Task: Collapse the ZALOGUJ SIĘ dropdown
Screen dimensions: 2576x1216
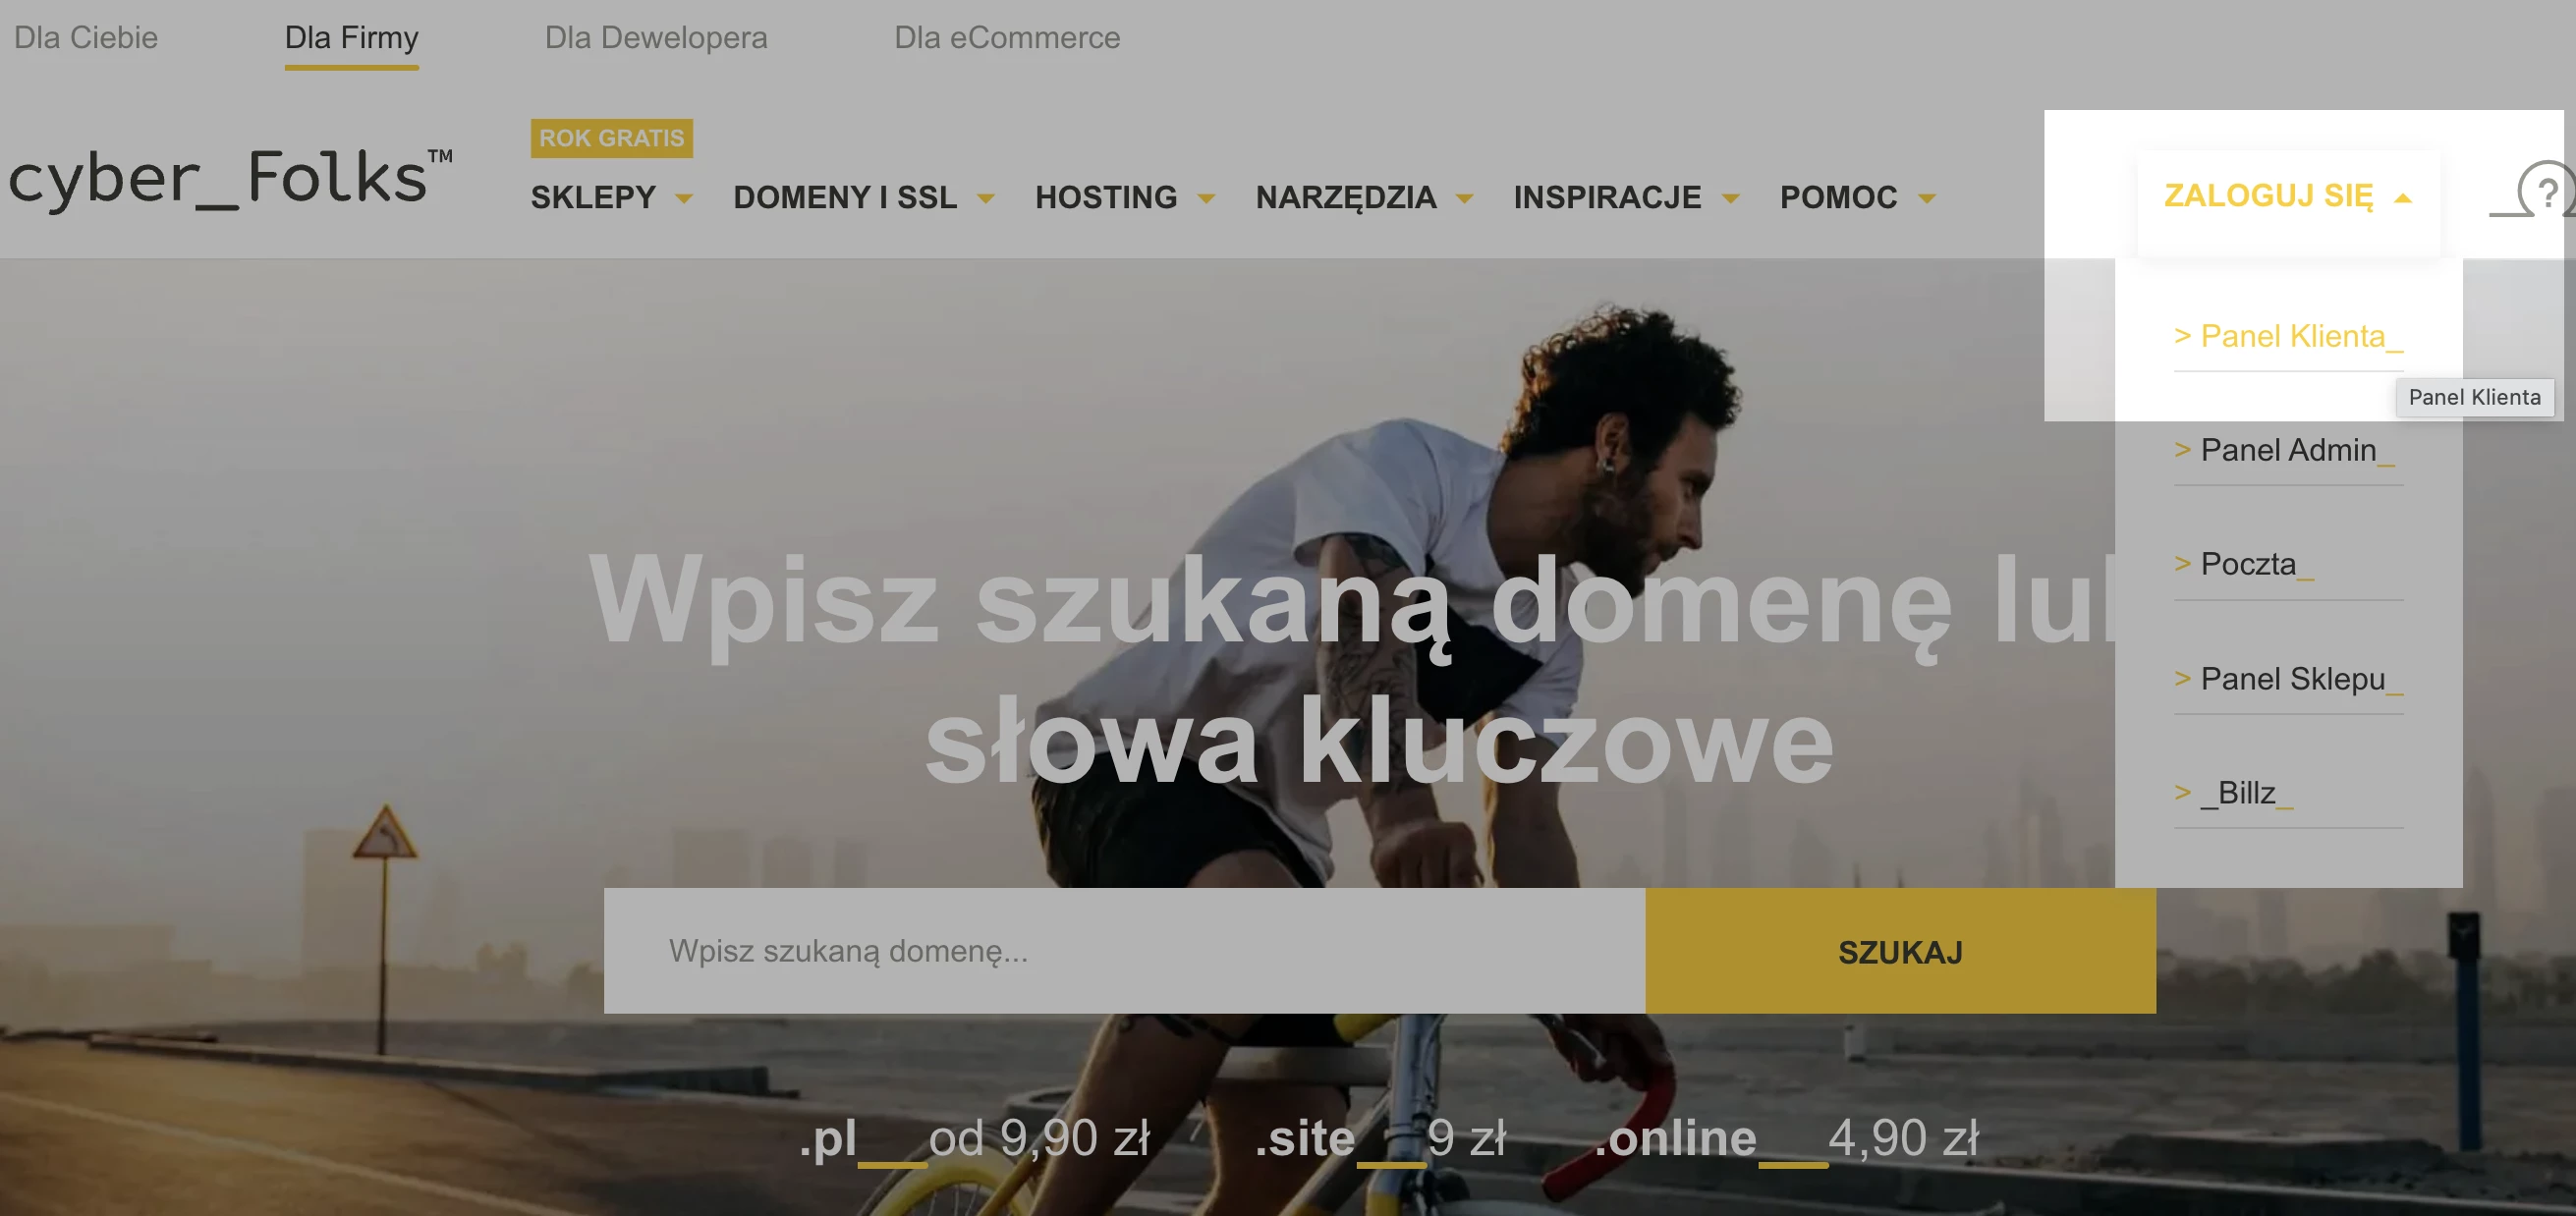Action: point(2288,196)
